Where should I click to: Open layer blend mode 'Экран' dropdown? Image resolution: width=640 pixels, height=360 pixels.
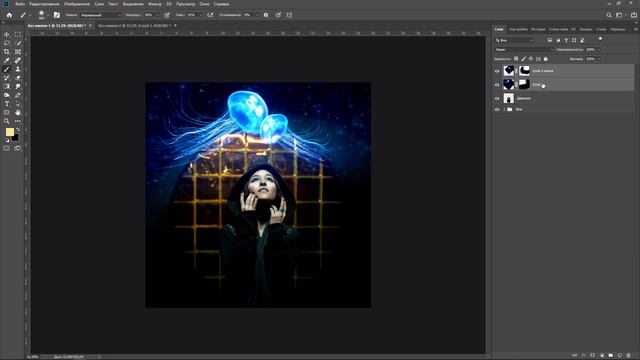coord(524,49)
